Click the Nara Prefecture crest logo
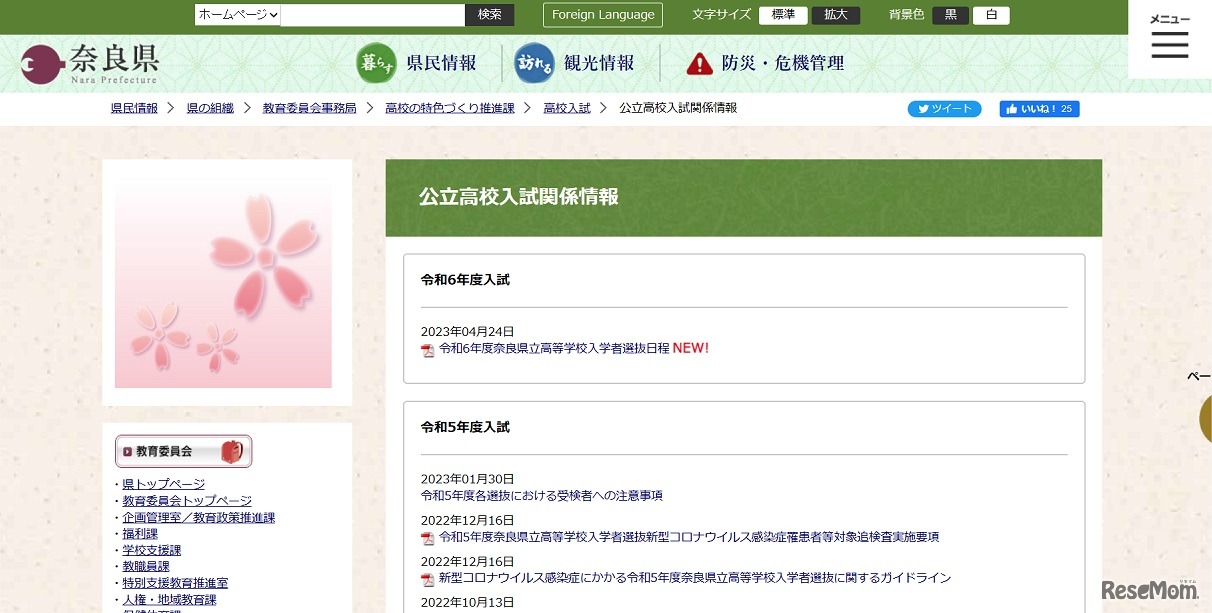The image size is (1212, 613). tap(38, 62)
